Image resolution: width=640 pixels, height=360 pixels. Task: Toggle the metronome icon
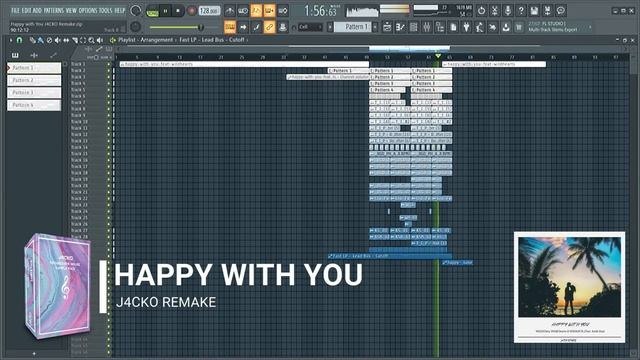(x=230, y=11)
